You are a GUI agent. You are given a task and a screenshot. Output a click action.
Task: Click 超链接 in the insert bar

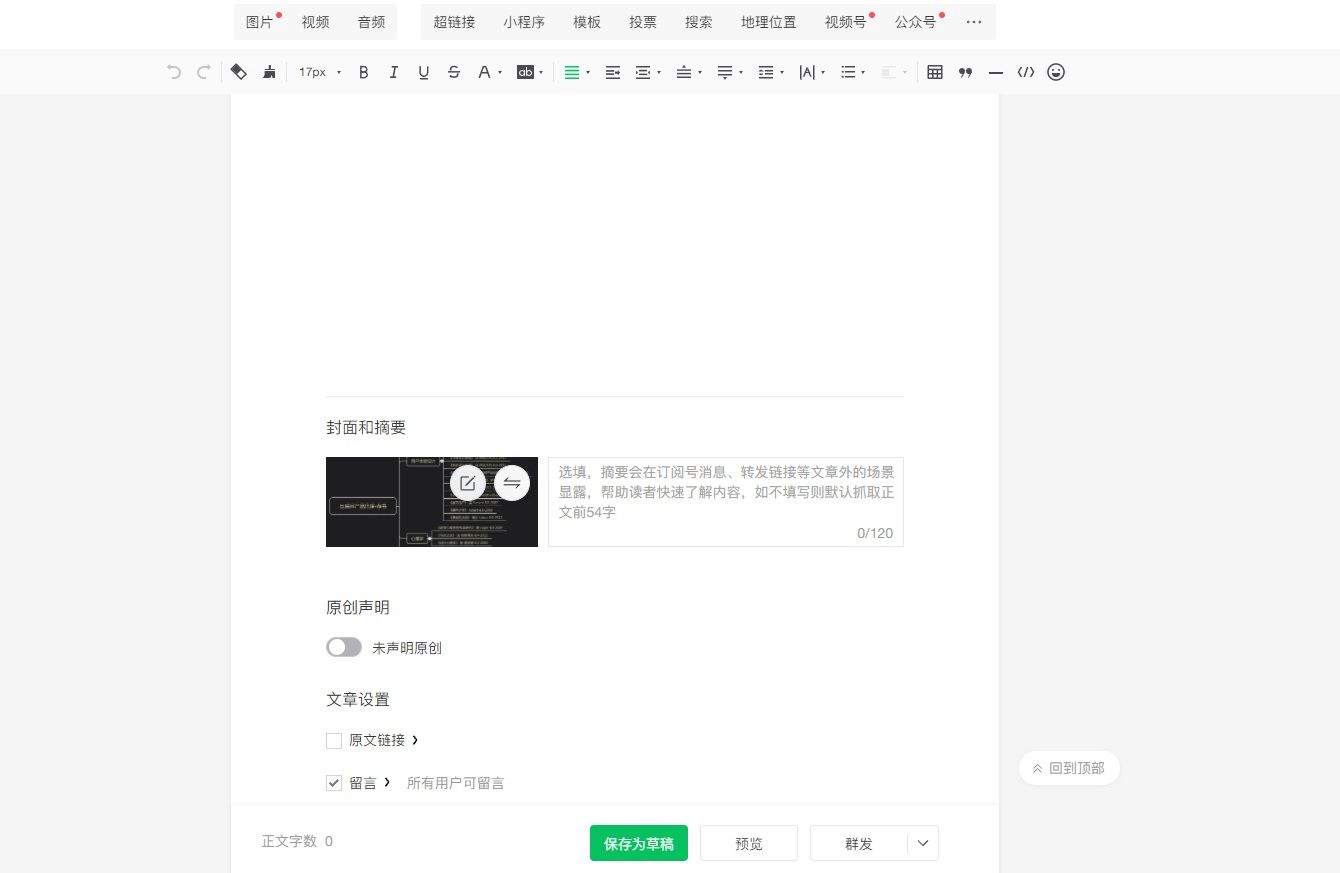[x=454, y=22]
